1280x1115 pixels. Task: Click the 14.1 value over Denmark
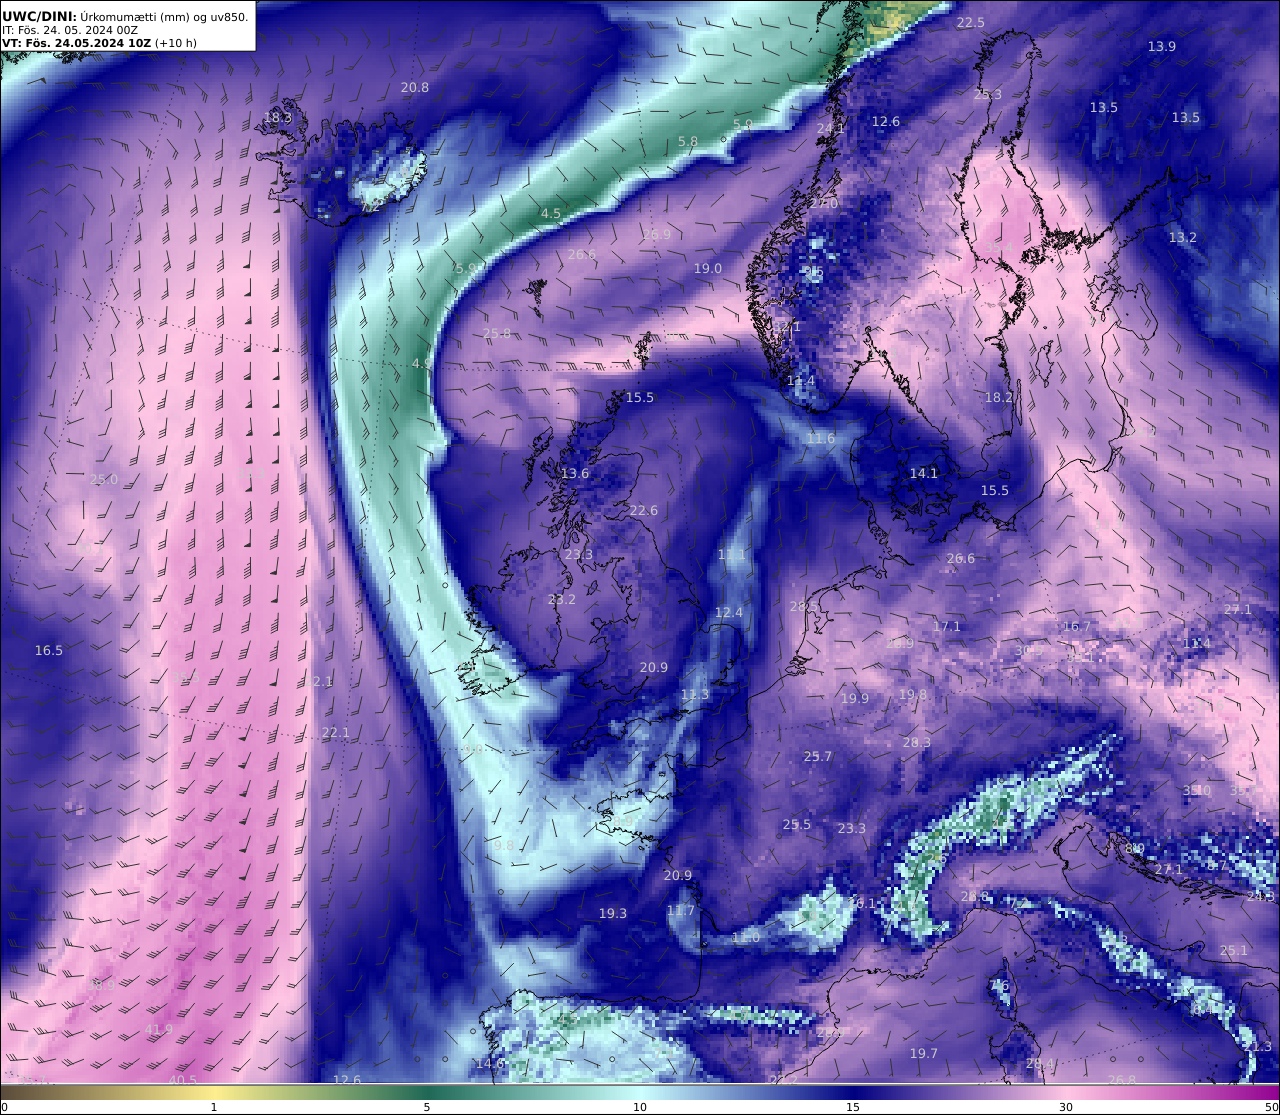[924, 474]
